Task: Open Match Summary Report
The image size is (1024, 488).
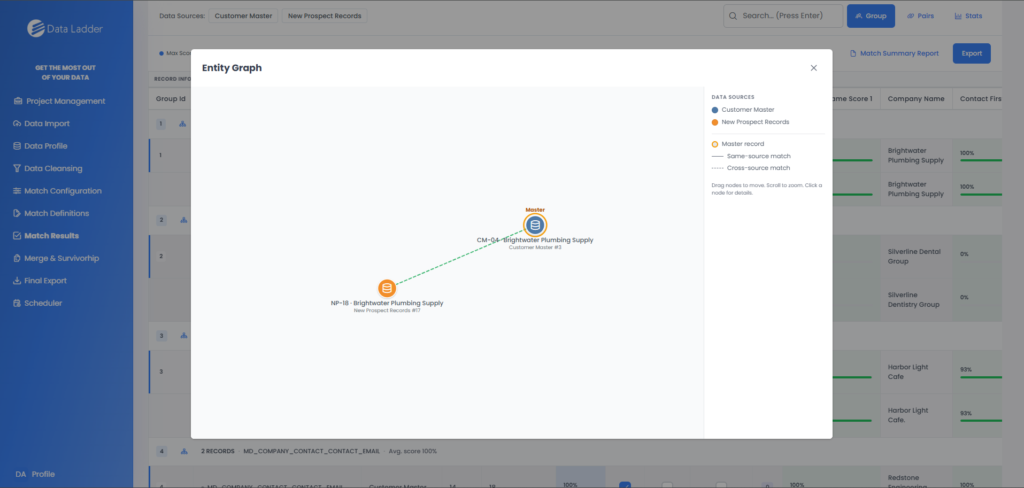Action: tap(894, 54)
